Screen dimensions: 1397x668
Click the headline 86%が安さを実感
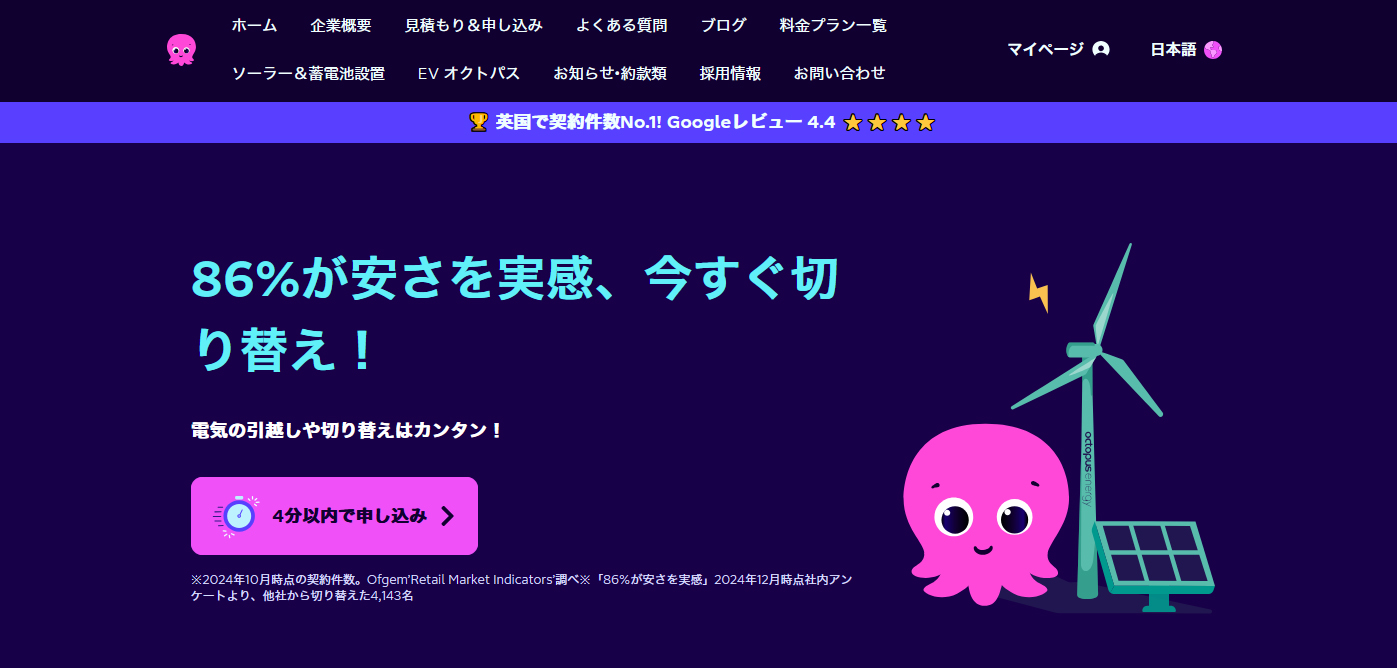[x=515, y=314]
